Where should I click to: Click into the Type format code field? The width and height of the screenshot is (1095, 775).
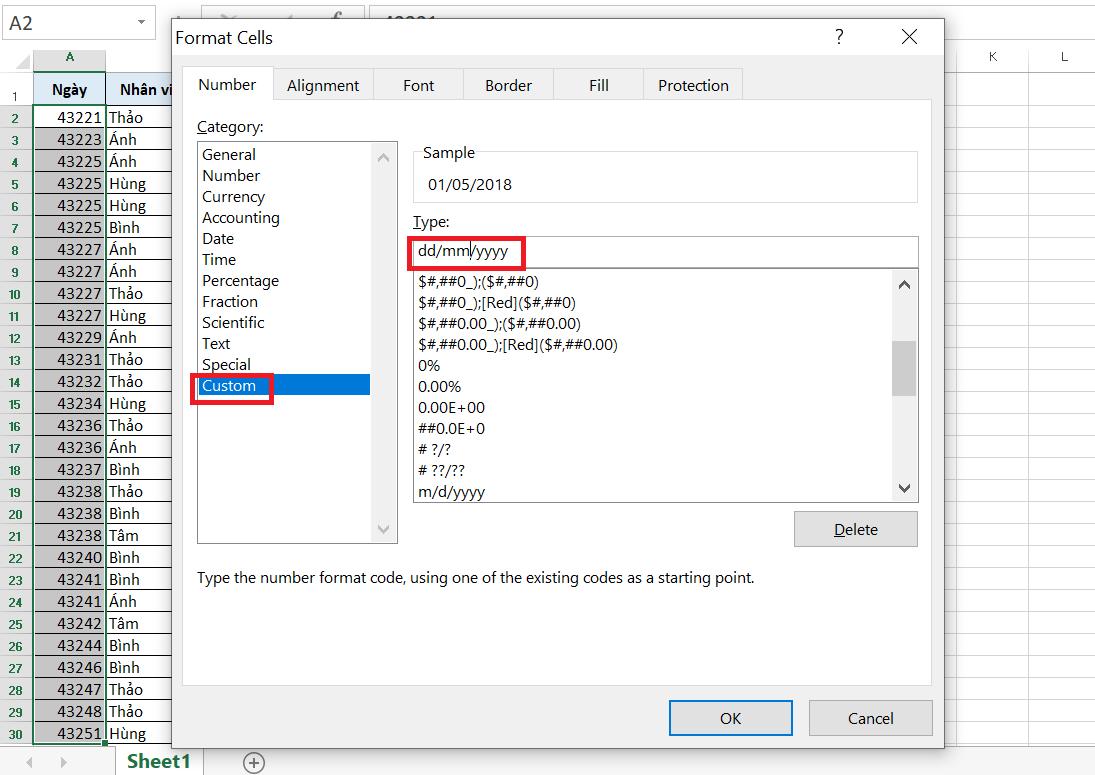coord(665,252)
